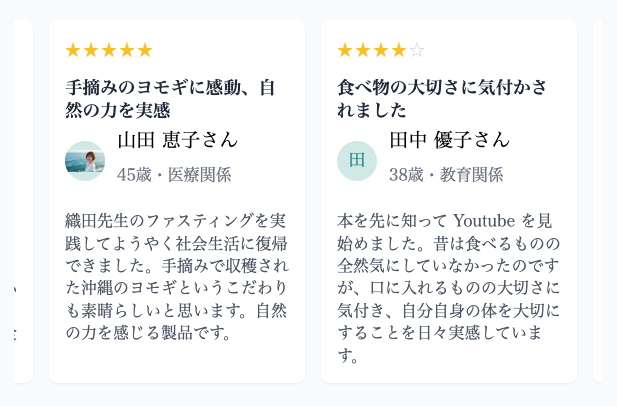Open the review titled 食べ物の大切さに気付かされました
Image resolution: width=617 pixels, height=406 pixels.
click(x=442, y=98)
